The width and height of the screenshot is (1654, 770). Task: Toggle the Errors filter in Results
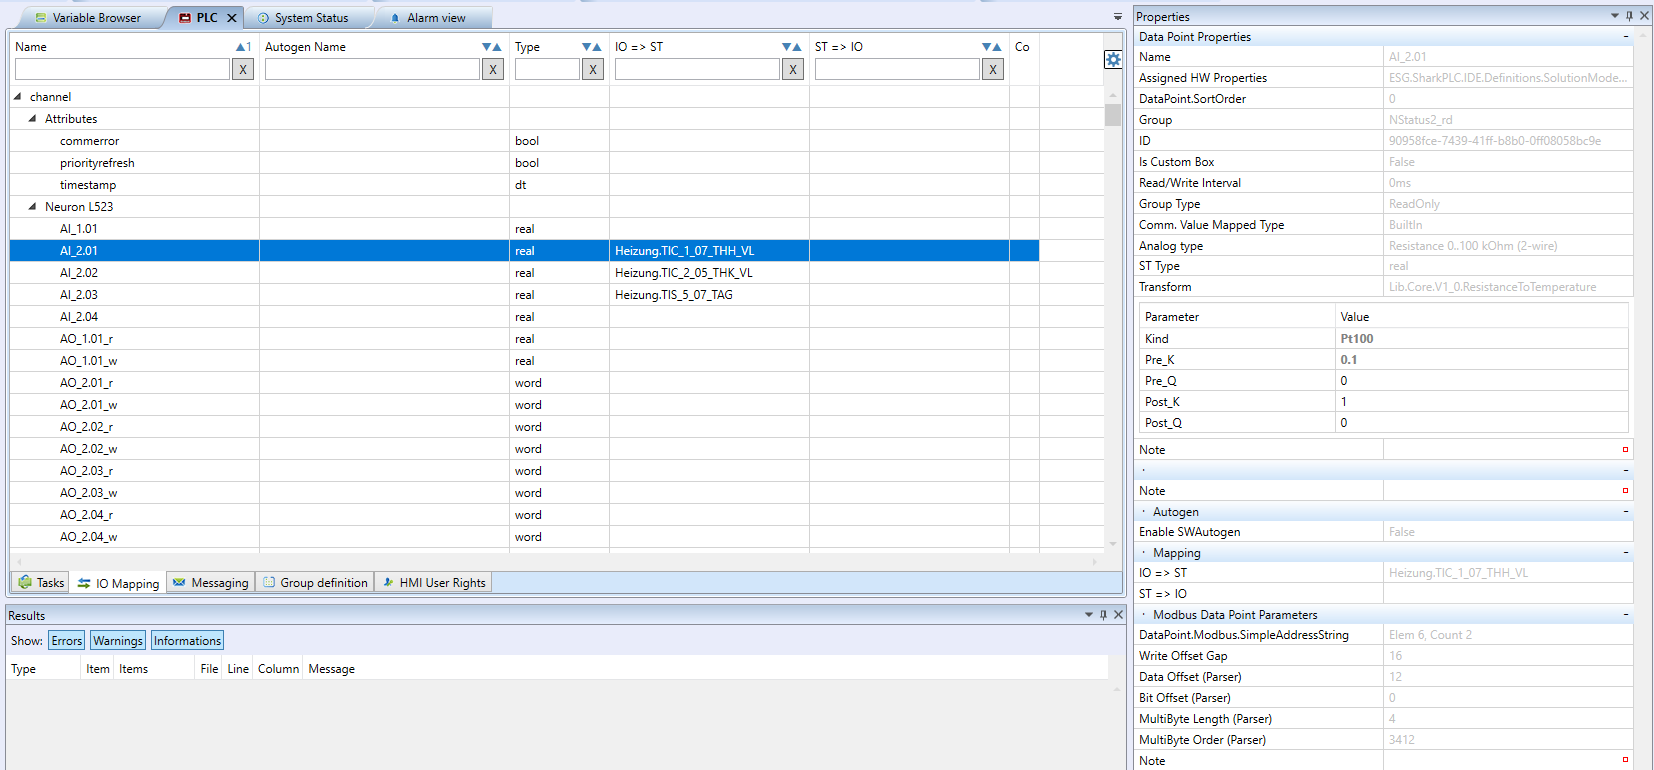[x=67, y=641]
